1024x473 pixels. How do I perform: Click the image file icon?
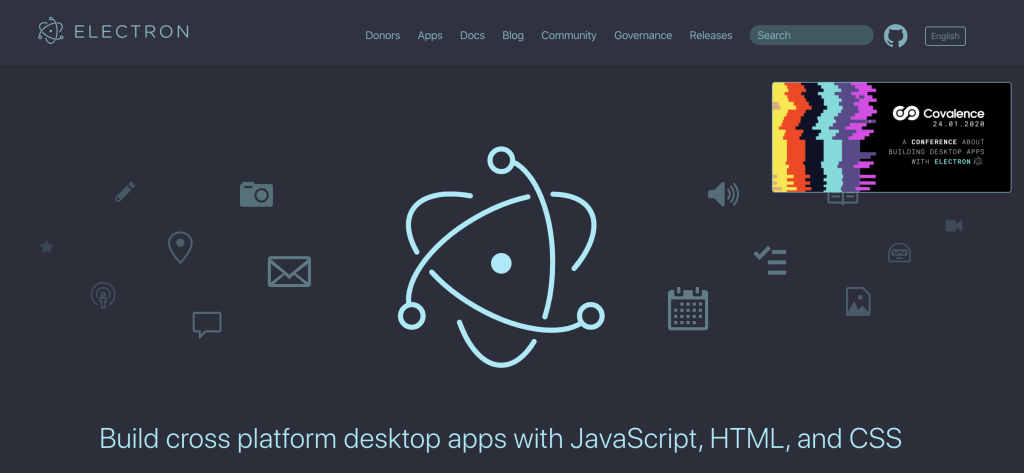[858, 301]
